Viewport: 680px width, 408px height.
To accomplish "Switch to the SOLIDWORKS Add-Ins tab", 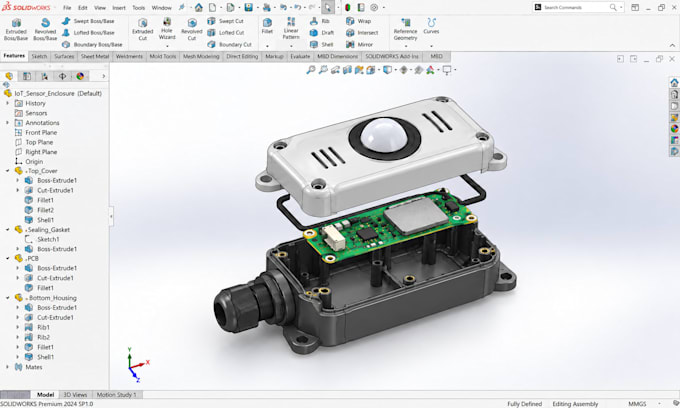I will click(392, 56).
